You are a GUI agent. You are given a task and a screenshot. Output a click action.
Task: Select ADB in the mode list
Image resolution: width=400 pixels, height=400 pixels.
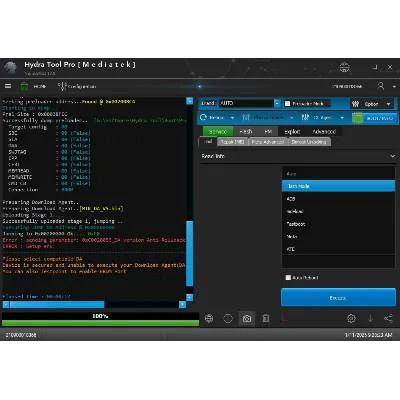coord(338,199)
